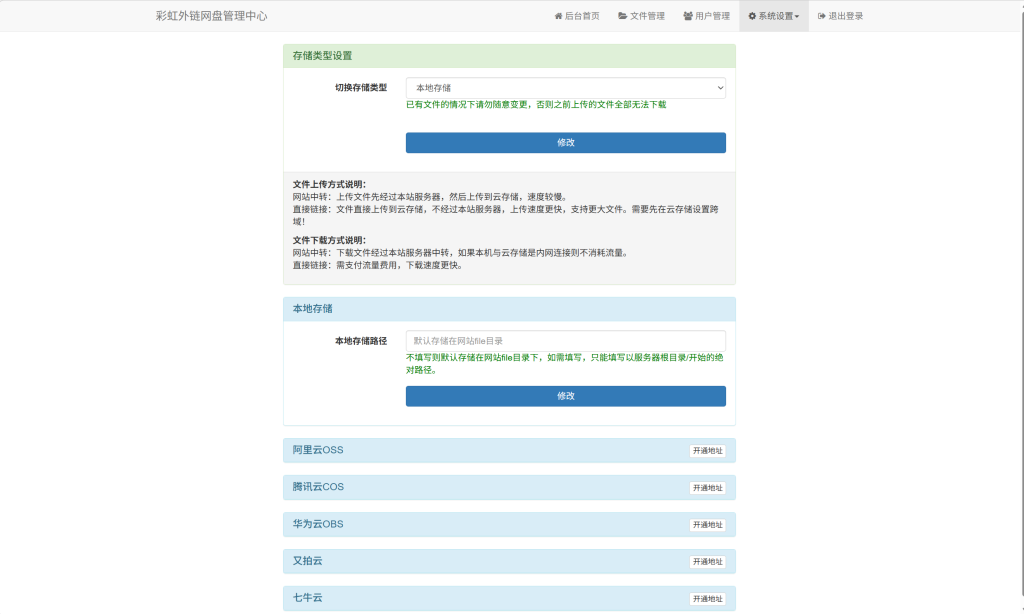Click 开通地址 for 华为云OBS
Viewport: 1024px width, 614px height.
point(709,524)
